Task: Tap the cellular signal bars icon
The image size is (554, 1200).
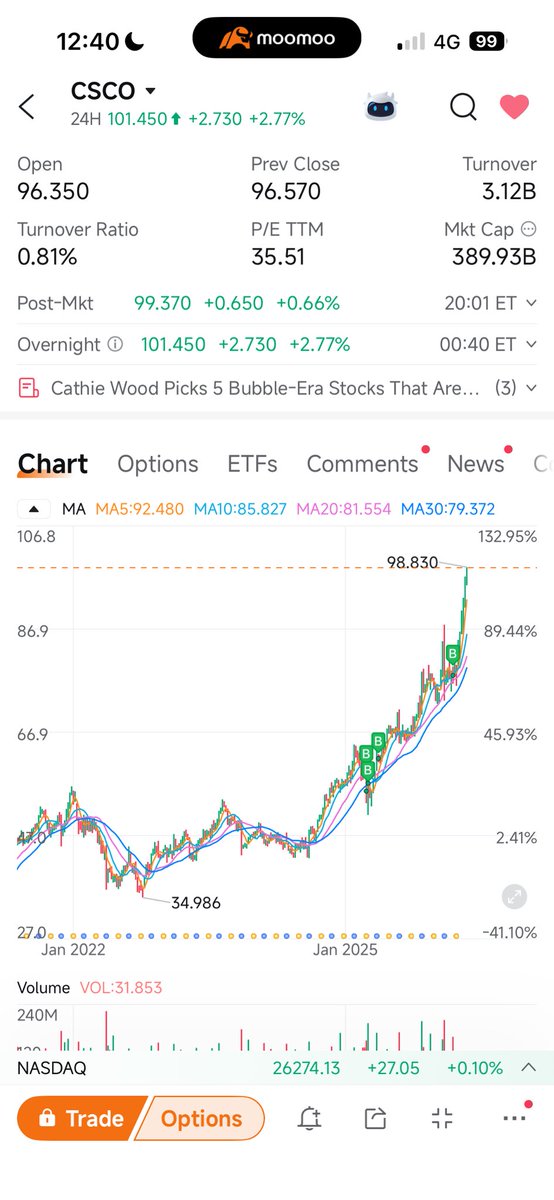Action: click(412, 43)
